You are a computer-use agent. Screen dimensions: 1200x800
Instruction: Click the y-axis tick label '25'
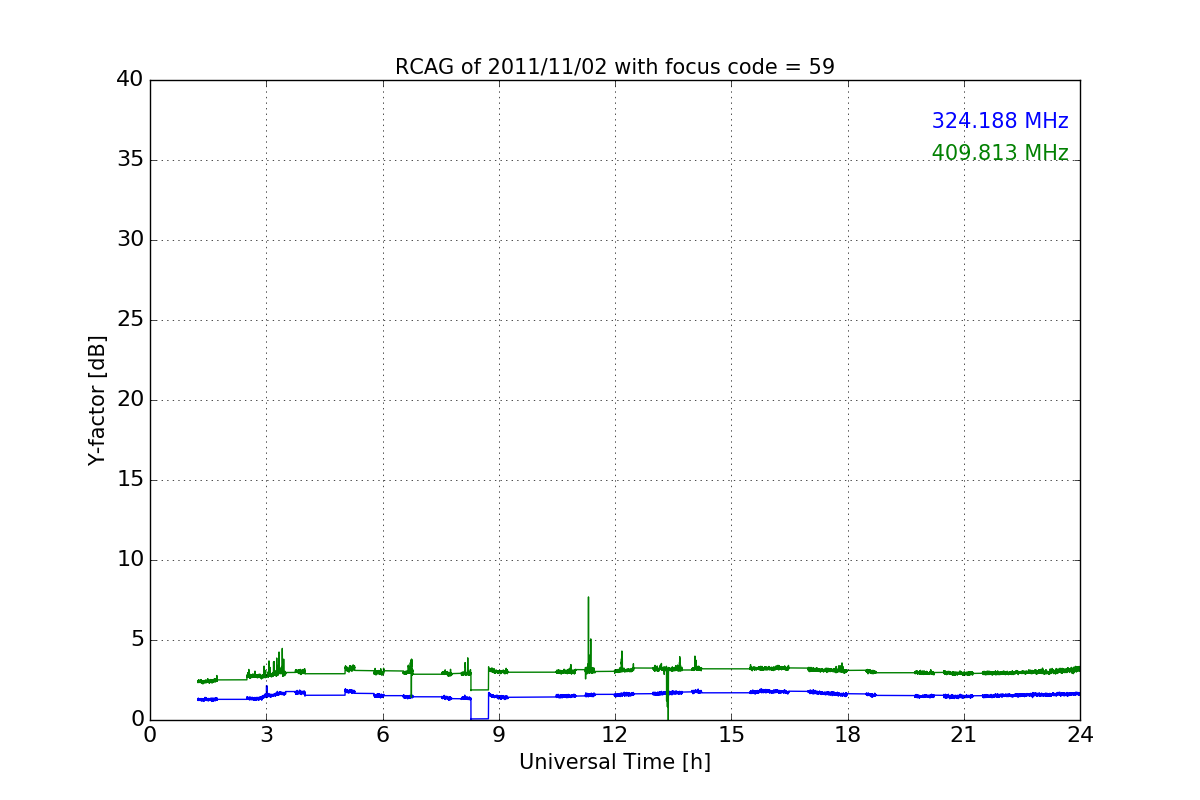[130, 320]
